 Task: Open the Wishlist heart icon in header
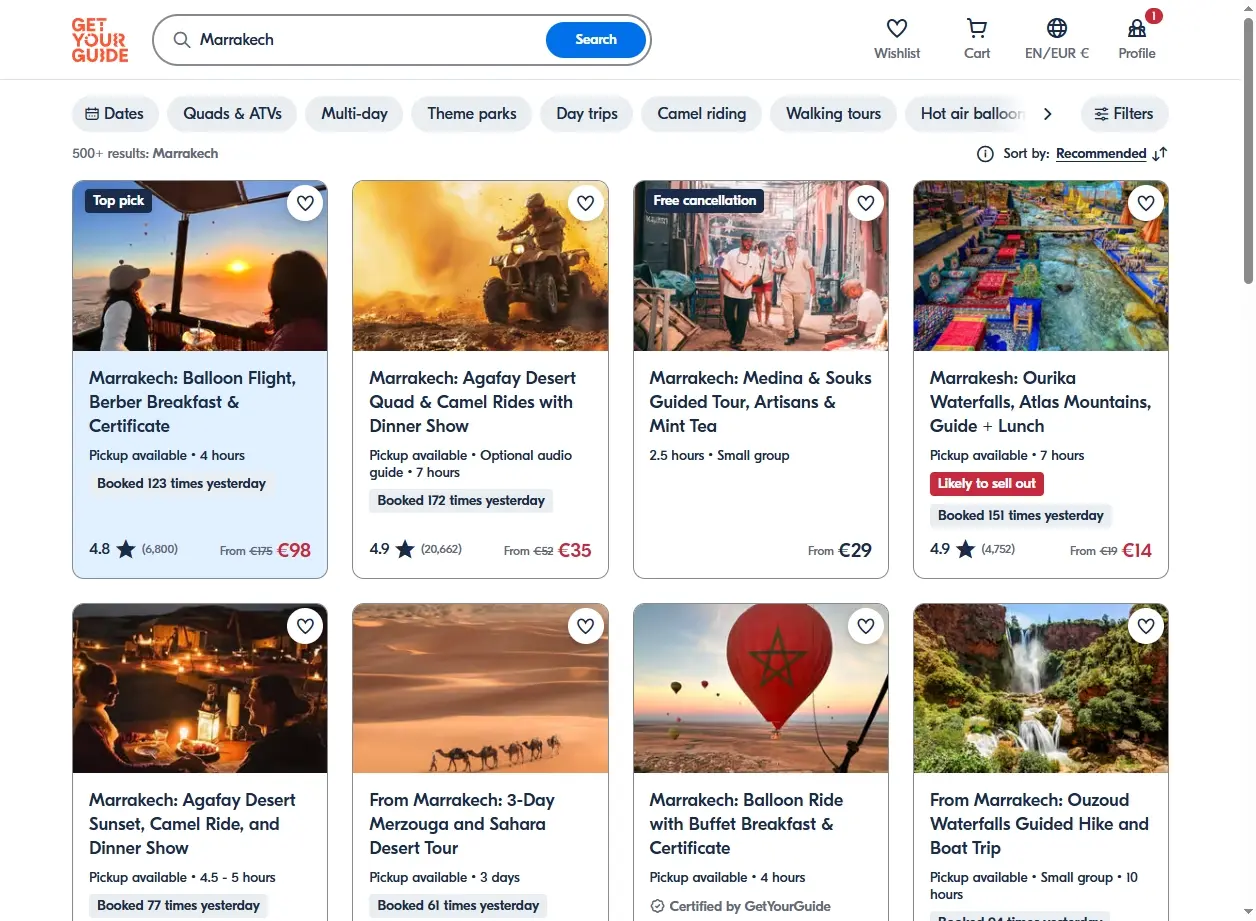(897, 28)
